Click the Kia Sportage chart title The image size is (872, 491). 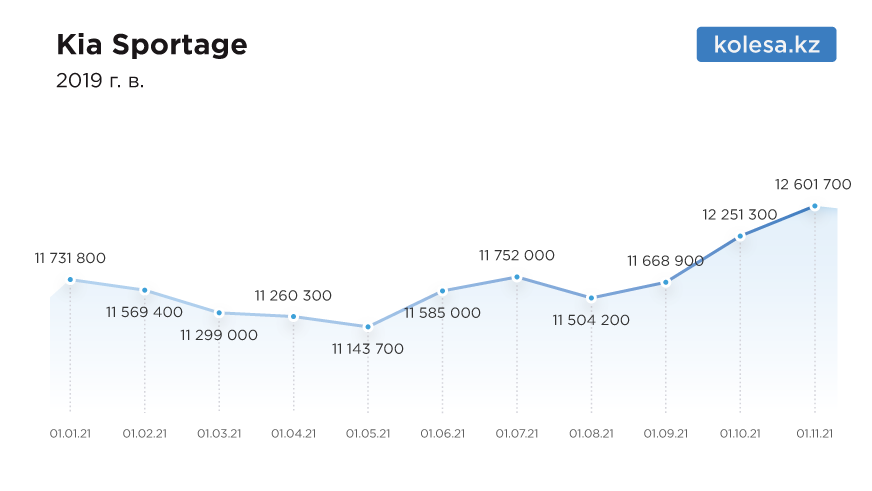click(152, 44)
